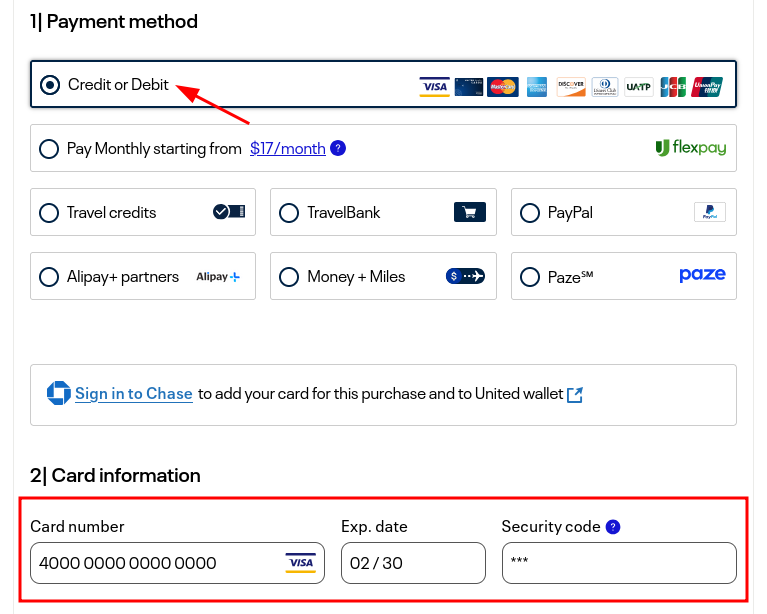Click the Visa icon inside Card number field
Viewport: 767px width, 614px height.
[301, 563]
